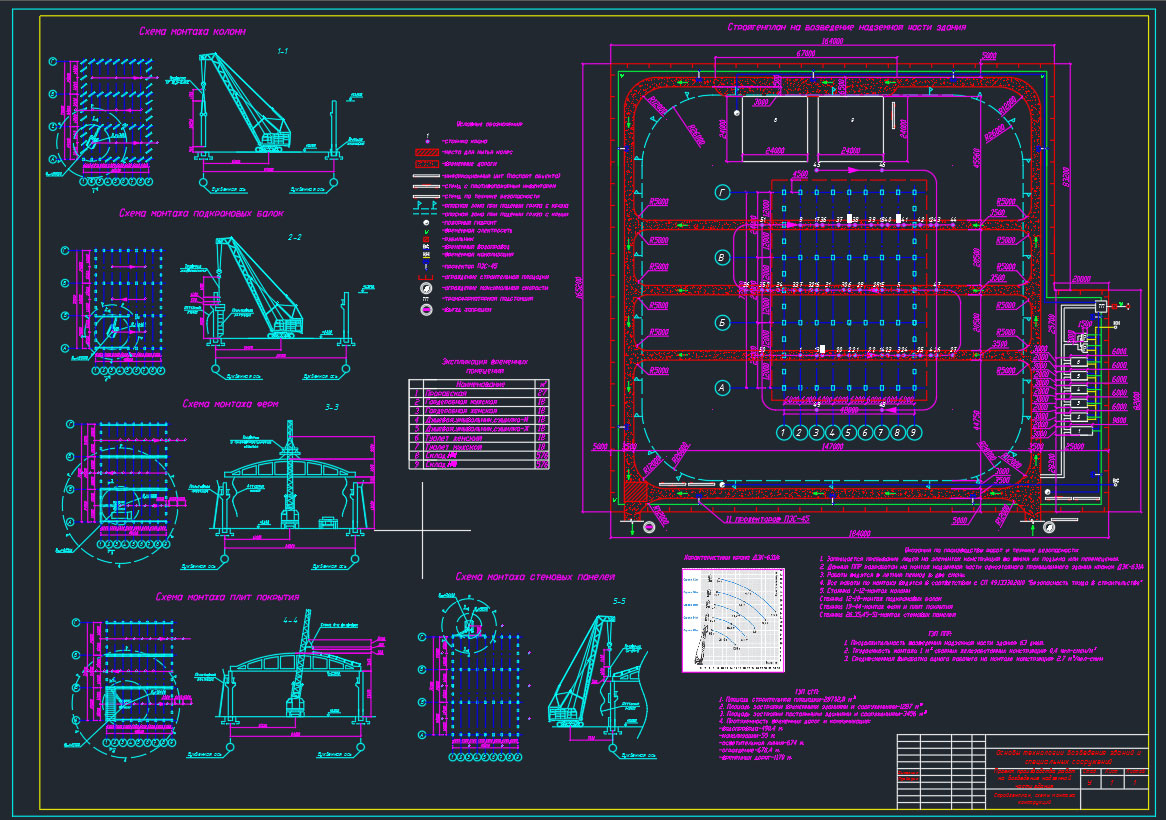Click the red temporary roads swatch in the legend
Image resolution: width=1166 pixels, height=820 pixels.
(426, 163)
